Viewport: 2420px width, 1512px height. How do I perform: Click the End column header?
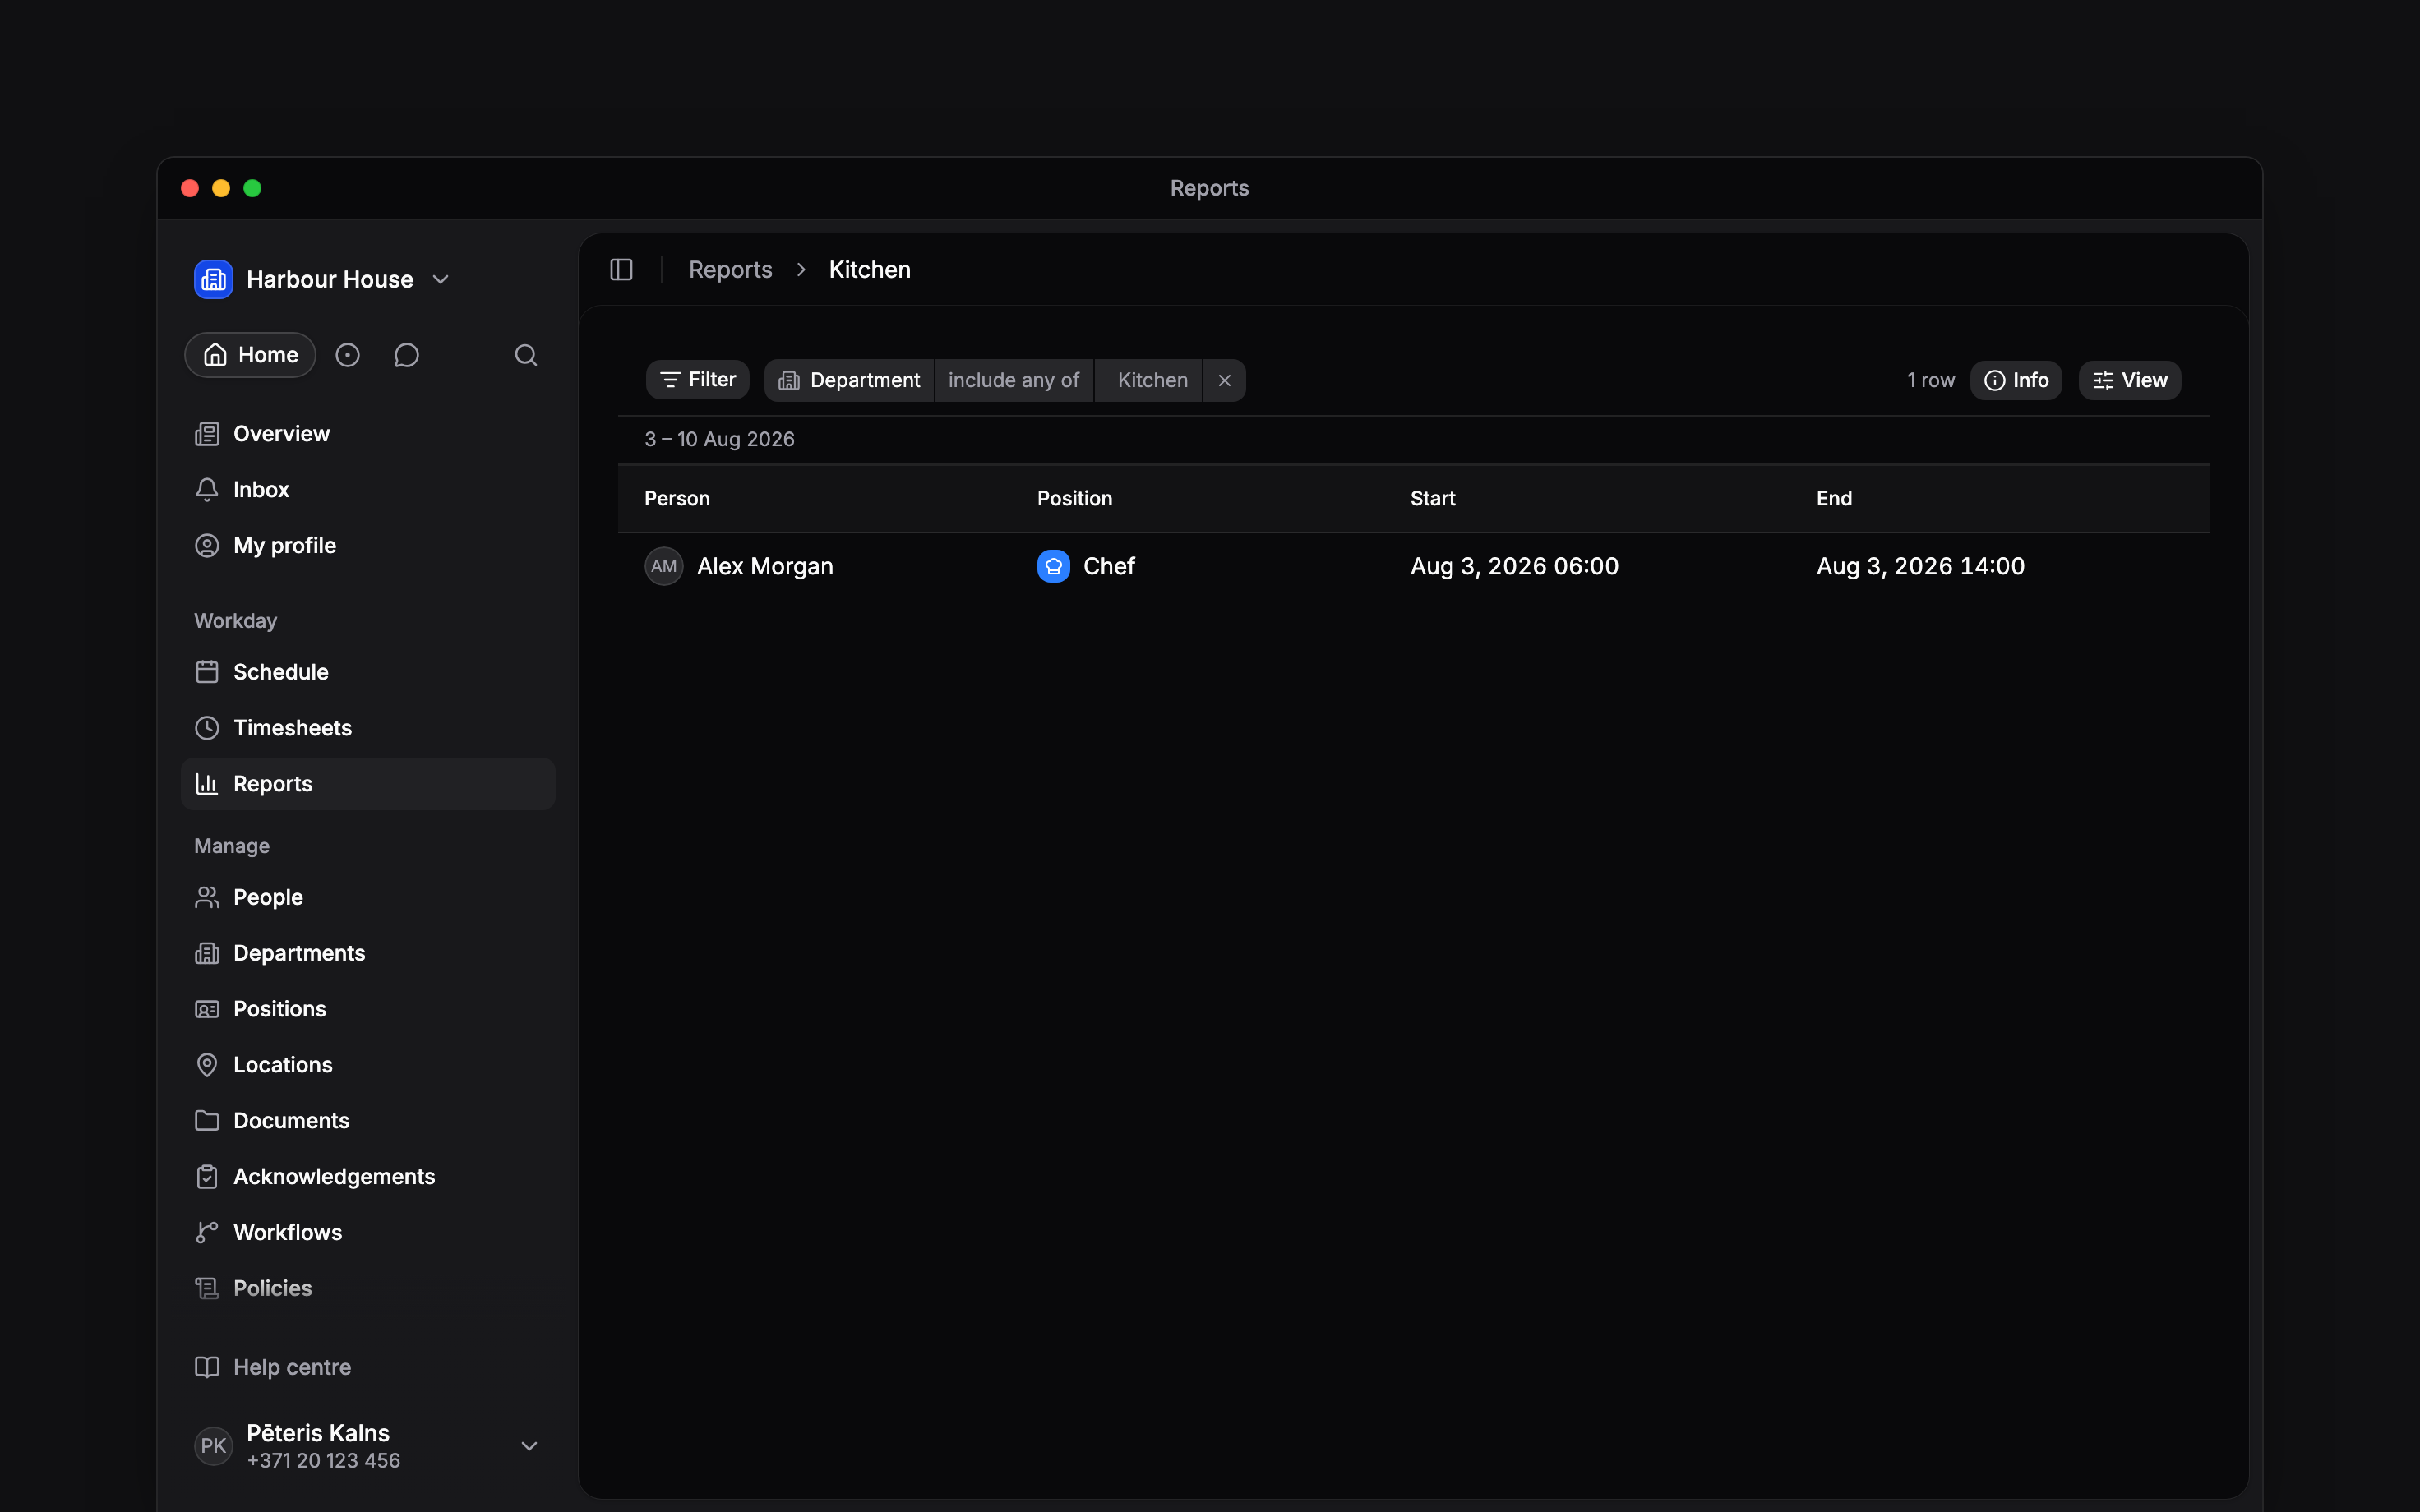click(x=1834, y=499)
